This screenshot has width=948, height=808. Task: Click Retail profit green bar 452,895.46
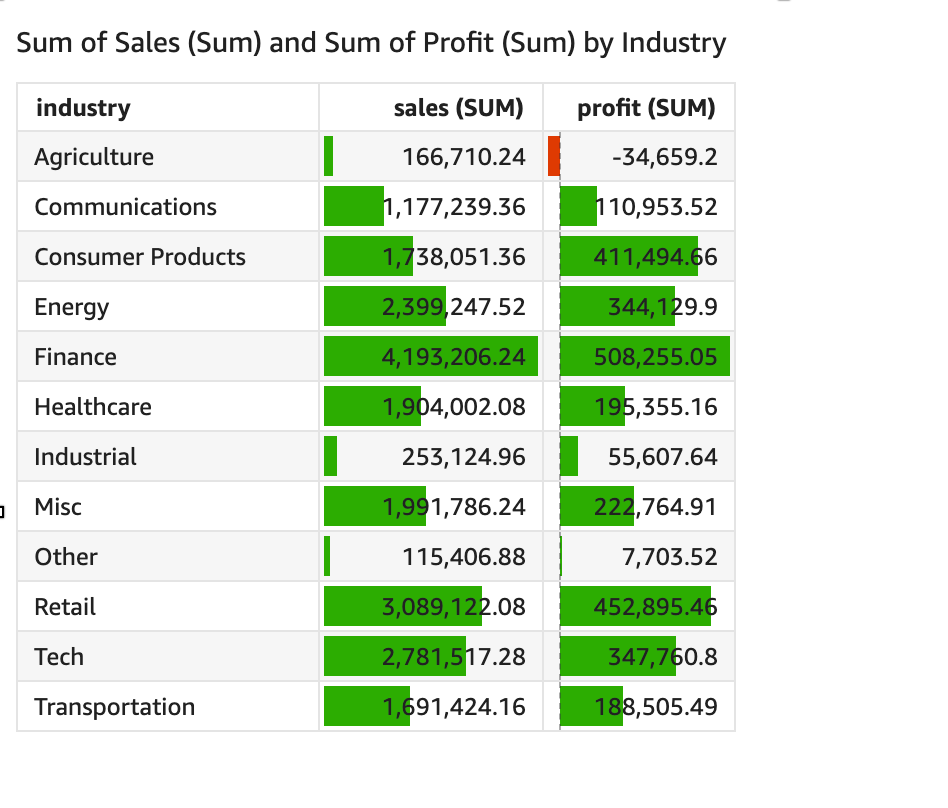635,607
